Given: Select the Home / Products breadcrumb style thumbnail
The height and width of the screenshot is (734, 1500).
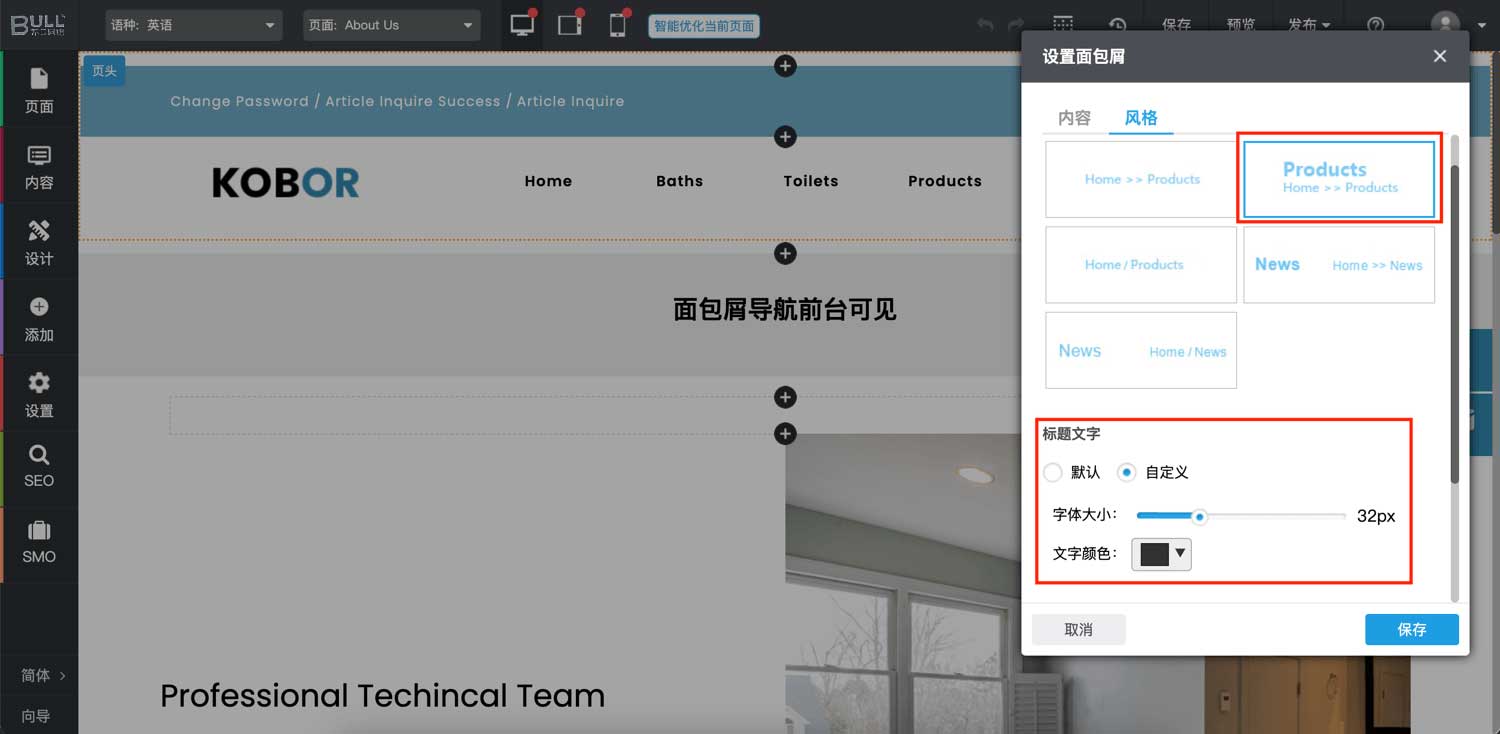Looking at the screenshot, I should tap(1140, 265).
